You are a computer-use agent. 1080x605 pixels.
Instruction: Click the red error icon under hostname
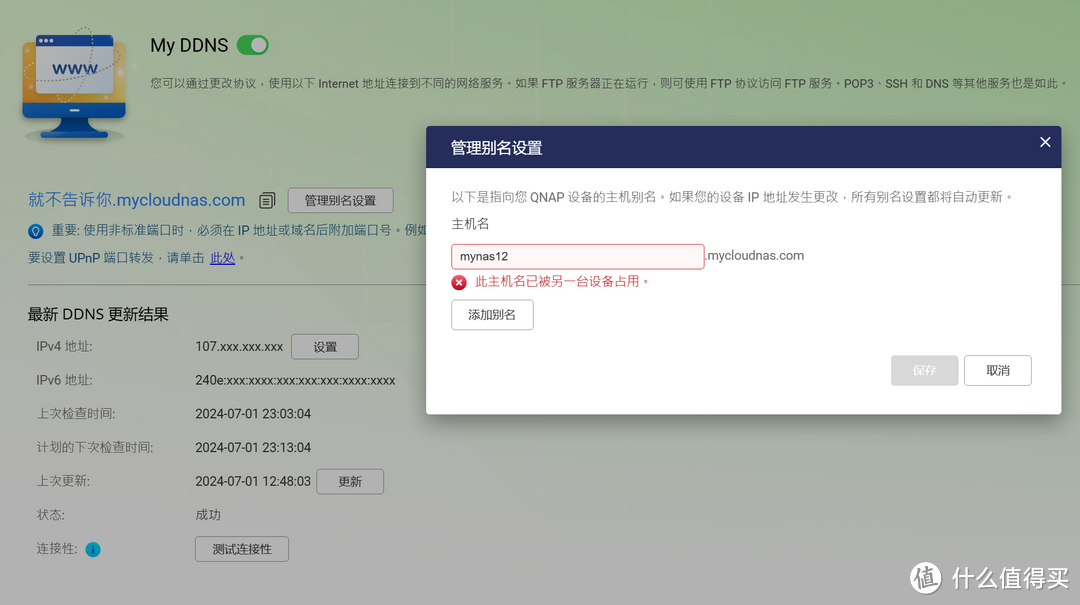(x=459, y=283)
